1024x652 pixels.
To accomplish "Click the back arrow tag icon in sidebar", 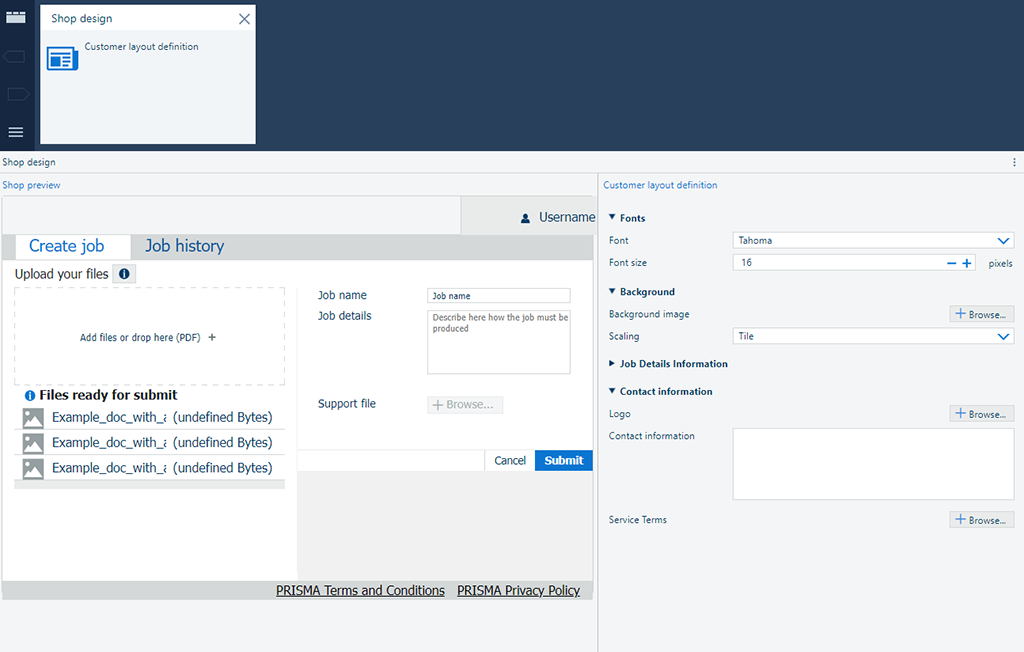I will point(15,57).
